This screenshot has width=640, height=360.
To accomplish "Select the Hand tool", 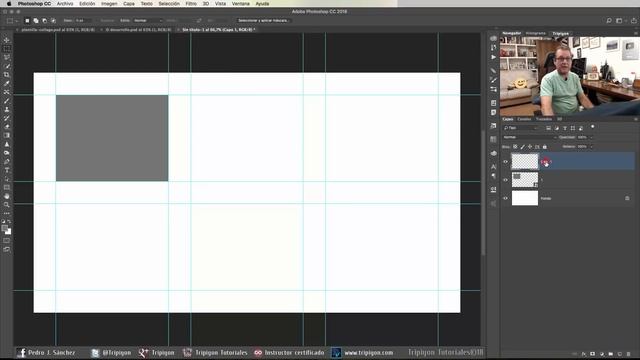I will point(7,196).
